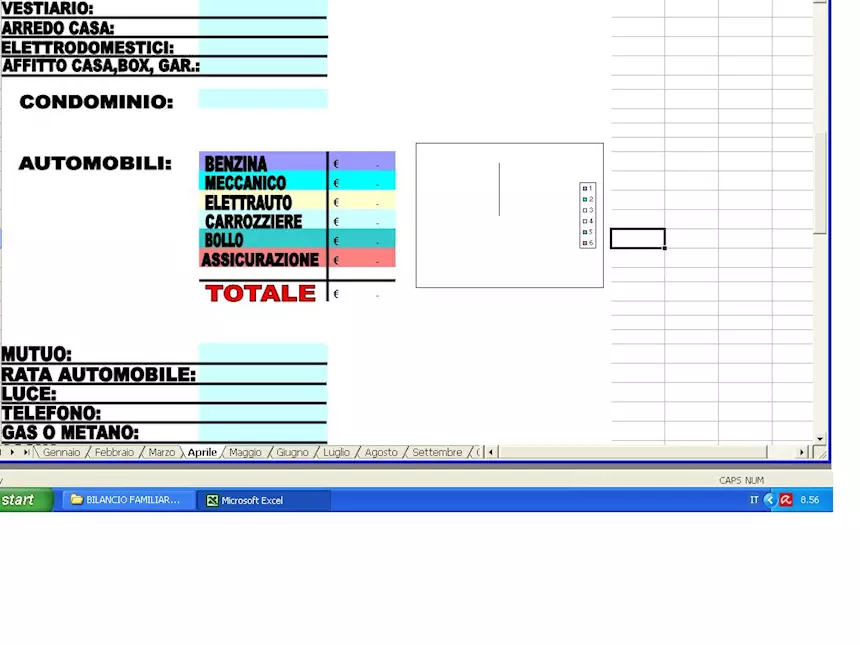Screen dimensions: 860x645
Task: Click the CONDOMINIO heading
Action: coord(97,101)
